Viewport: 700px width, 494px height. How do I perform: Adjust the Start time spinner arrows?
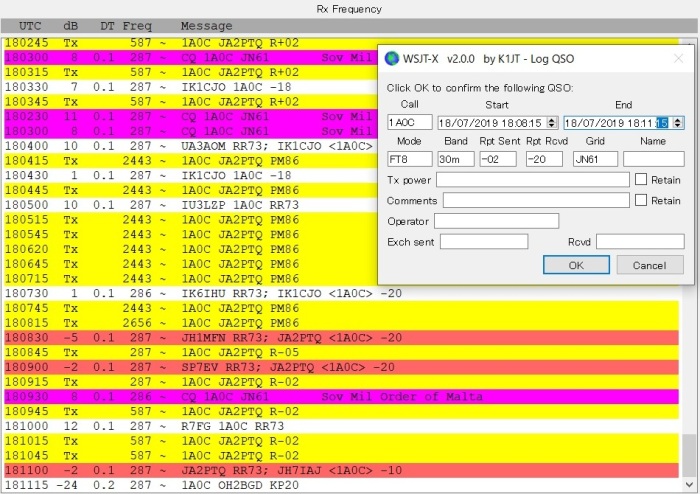pyautogui.click(x=553, y=122)
